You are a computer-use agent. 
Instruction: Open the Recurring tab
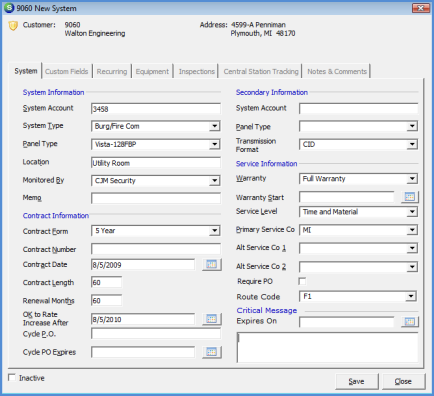(x=112, y=71)
